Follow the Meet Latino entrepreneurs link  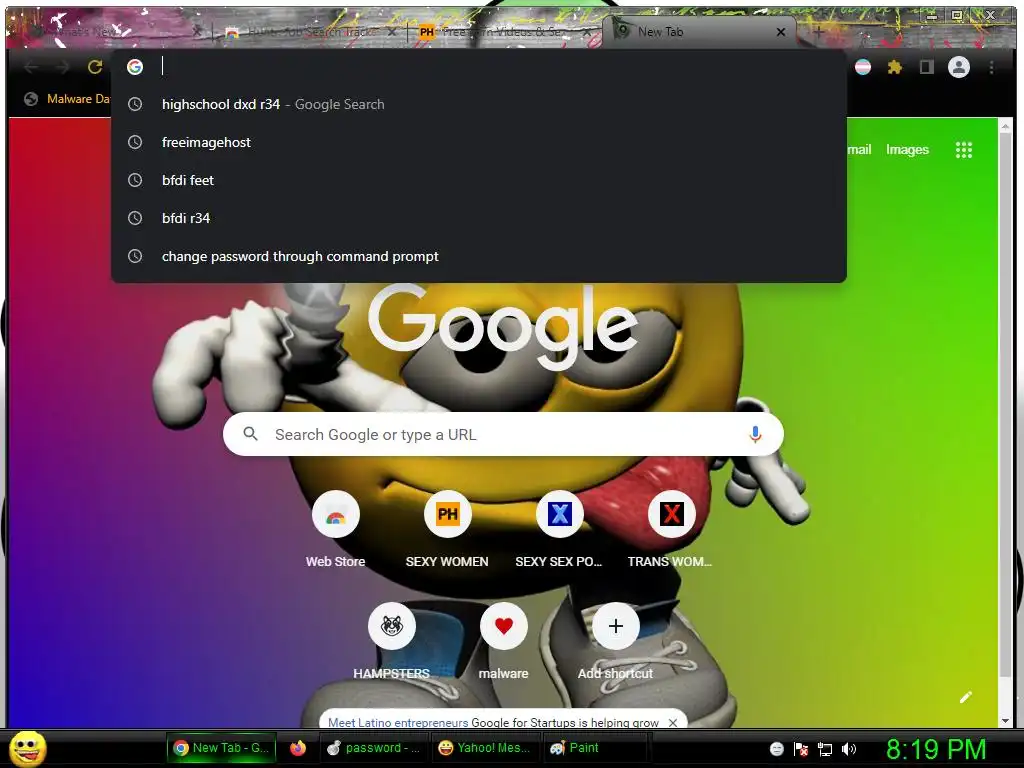point(398,722)
